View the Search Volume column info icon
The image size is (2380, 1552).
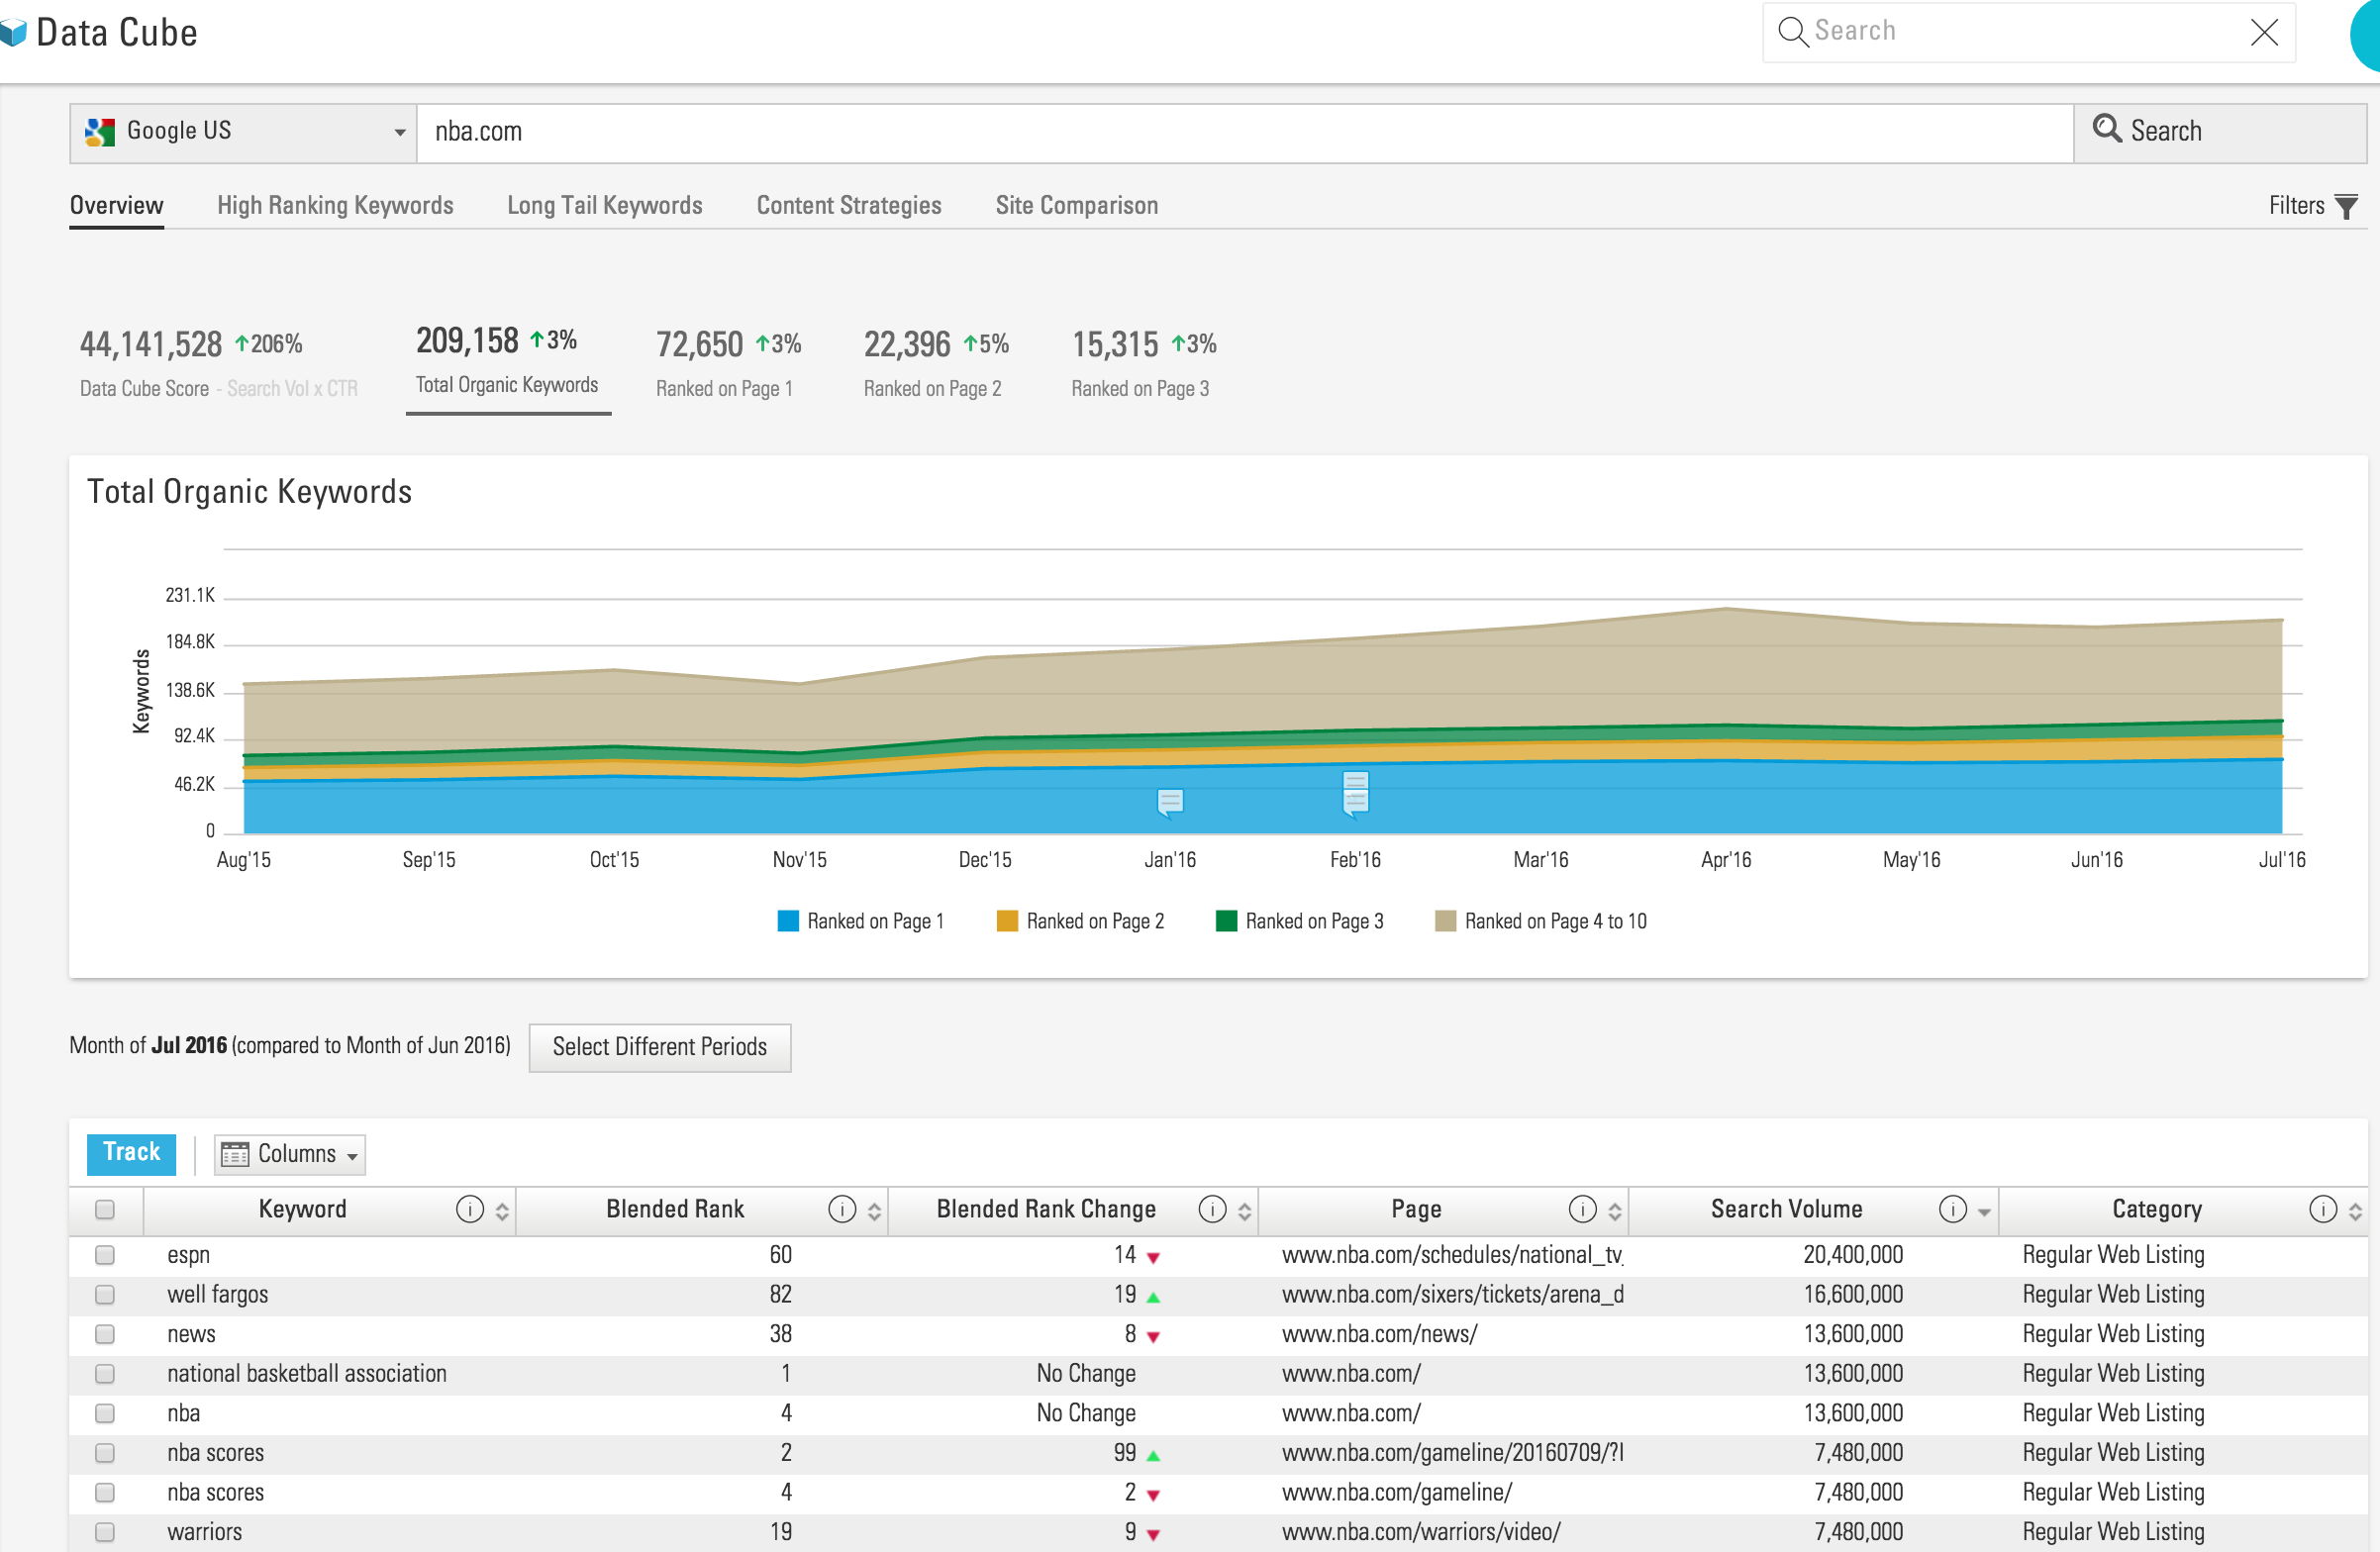tap(1952, 1209)
